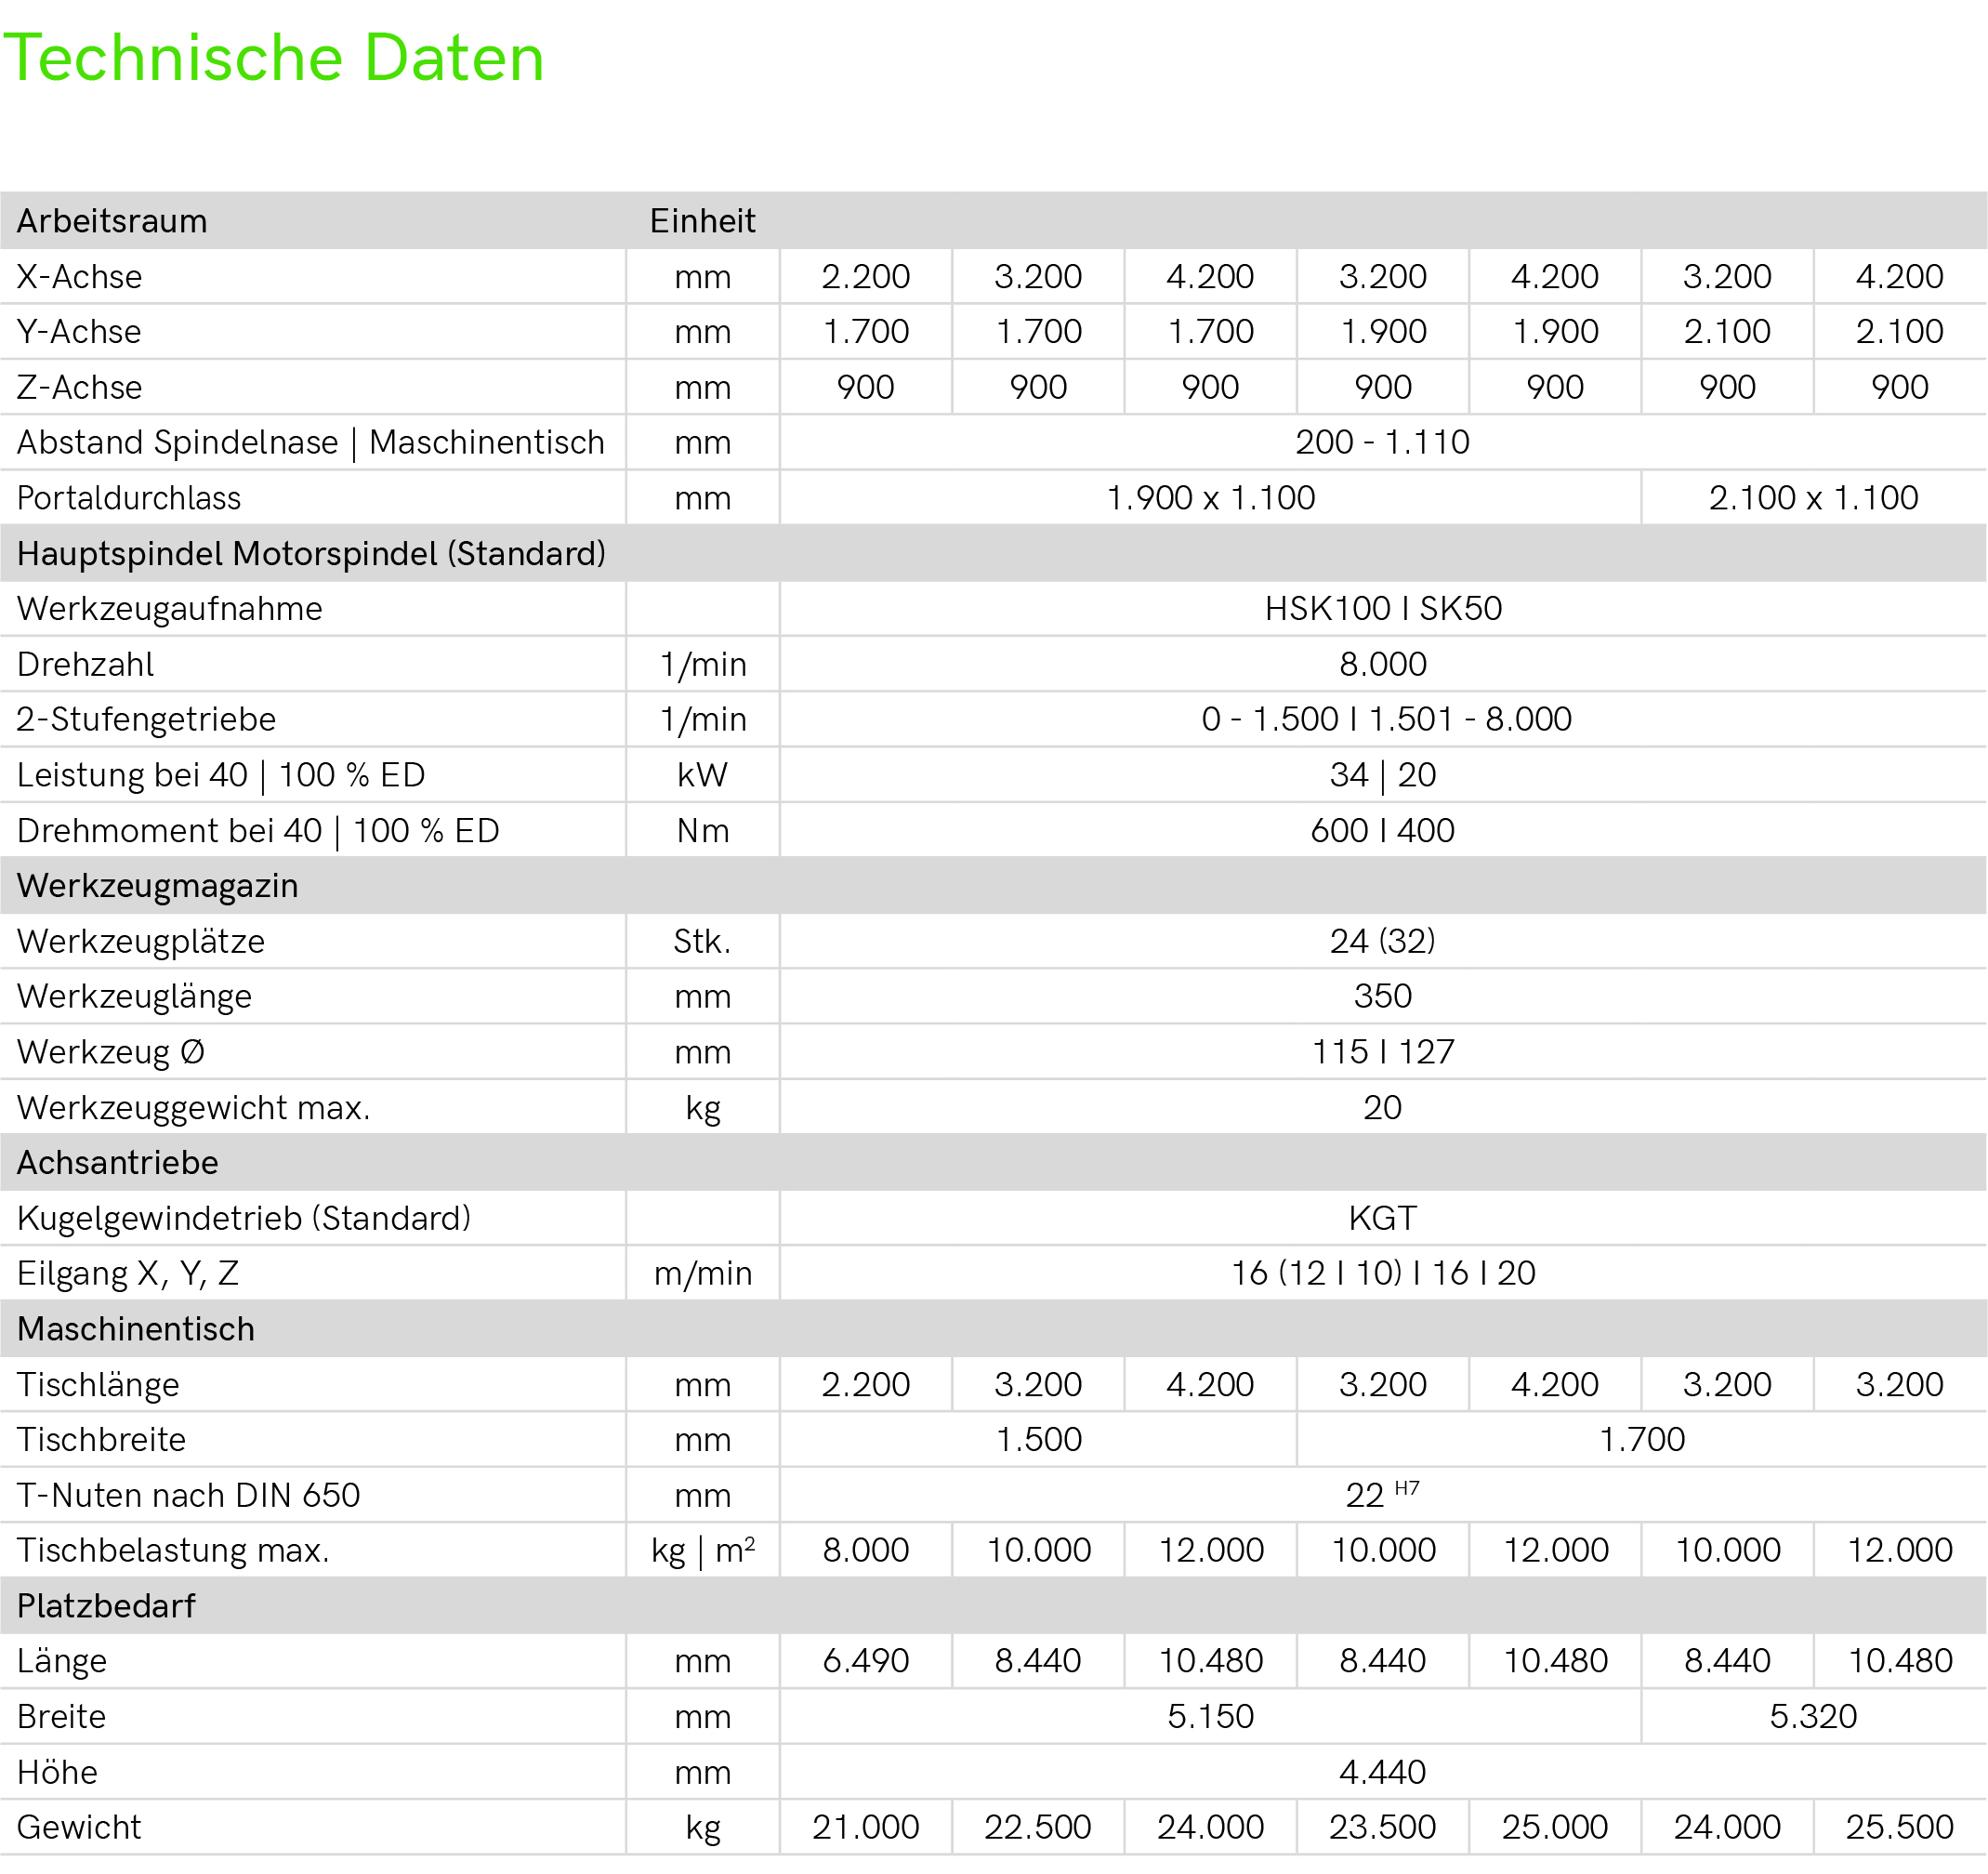Viewport: 1988px width, 1874px height.
Task: Click the Länge value 6.490
Action: [866, 1661]
